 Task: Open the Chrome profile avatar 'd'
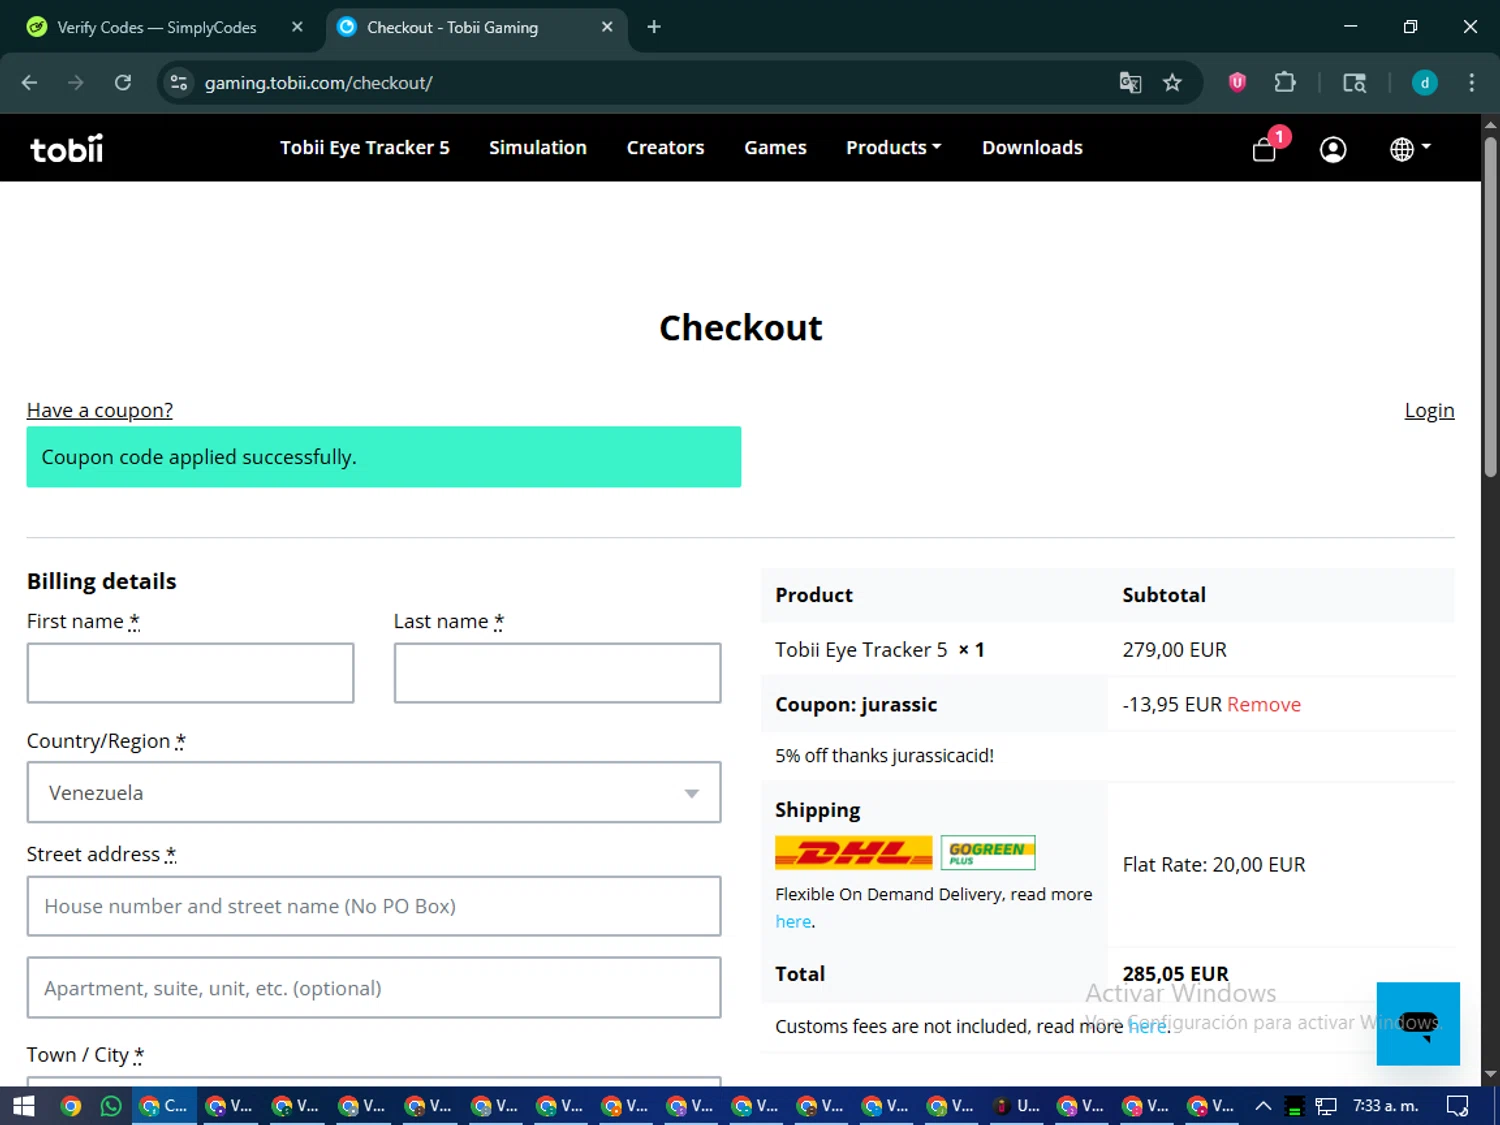(1424, 83)
